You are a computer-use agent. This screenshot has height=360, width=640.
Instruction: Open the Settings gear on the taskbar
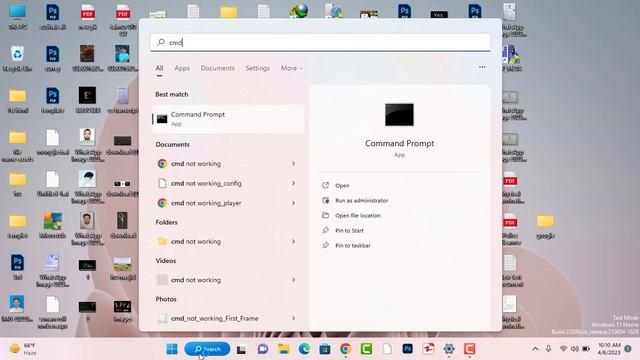449,349
